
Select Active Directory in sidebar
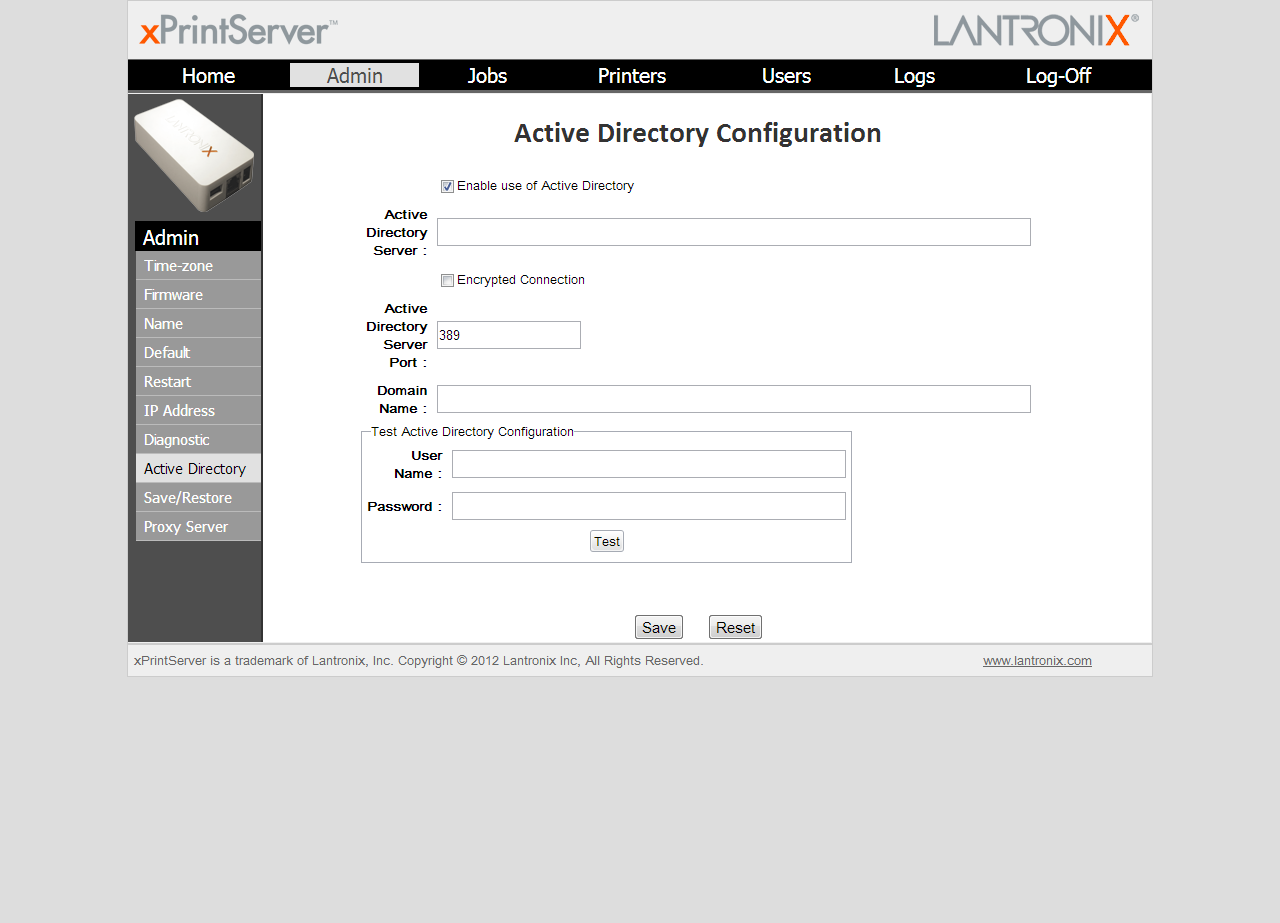tap(198, 469)
